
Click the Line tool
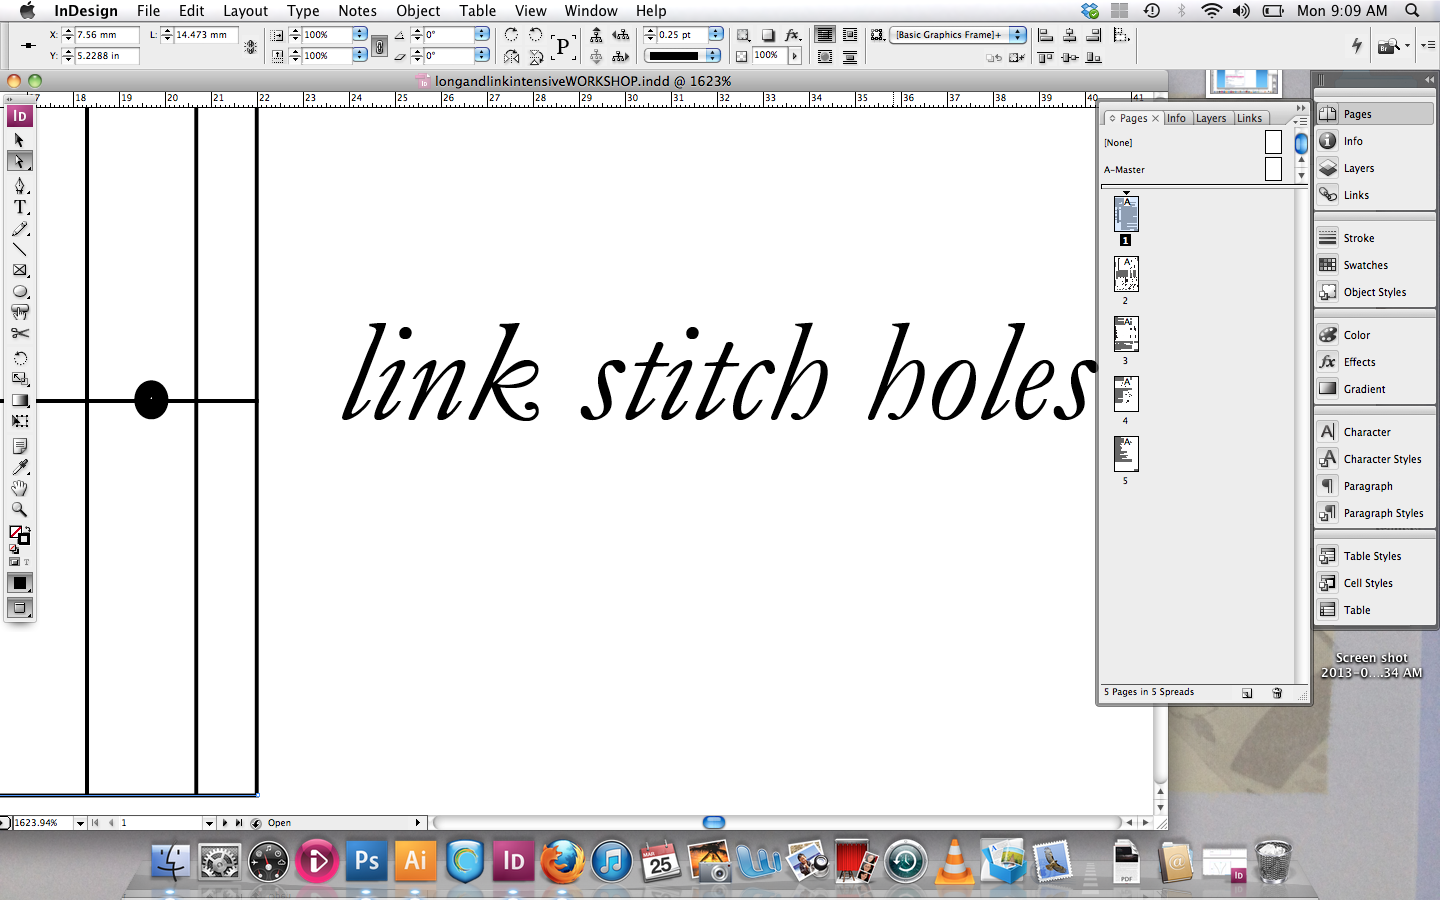coord(19,249)
